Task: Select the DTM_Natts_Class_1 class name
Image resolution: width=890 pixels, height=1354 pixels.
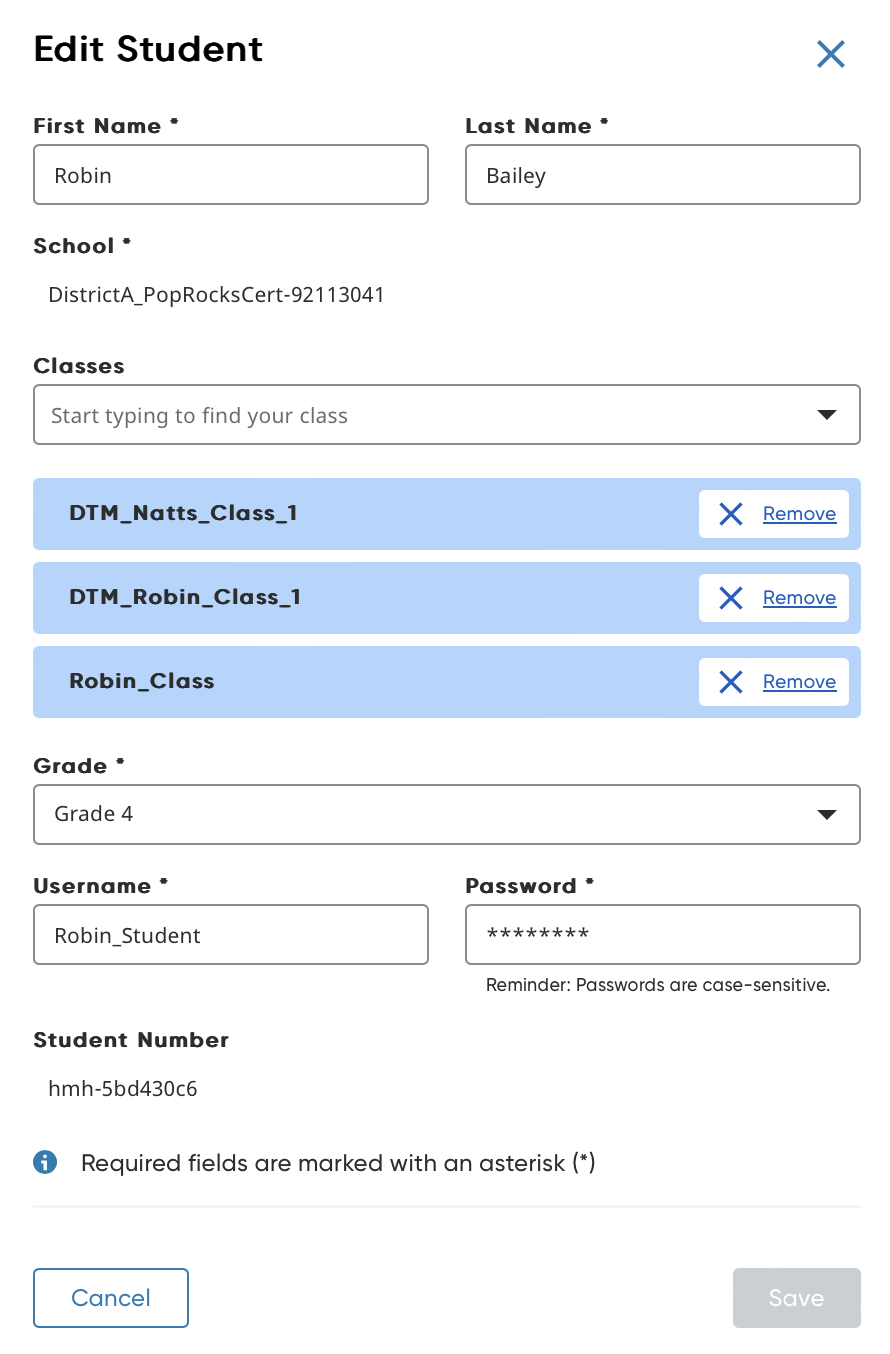Action: coord(183,514)
